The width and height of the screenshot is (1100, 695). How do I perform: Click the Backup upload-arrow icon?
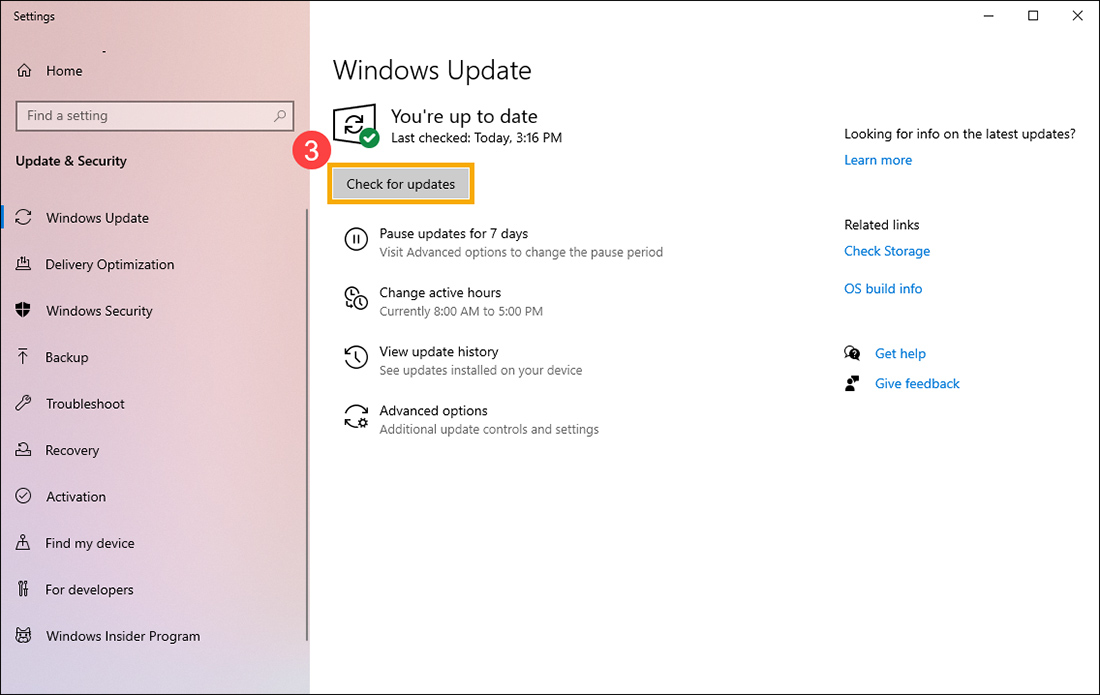tap(24, 357)
